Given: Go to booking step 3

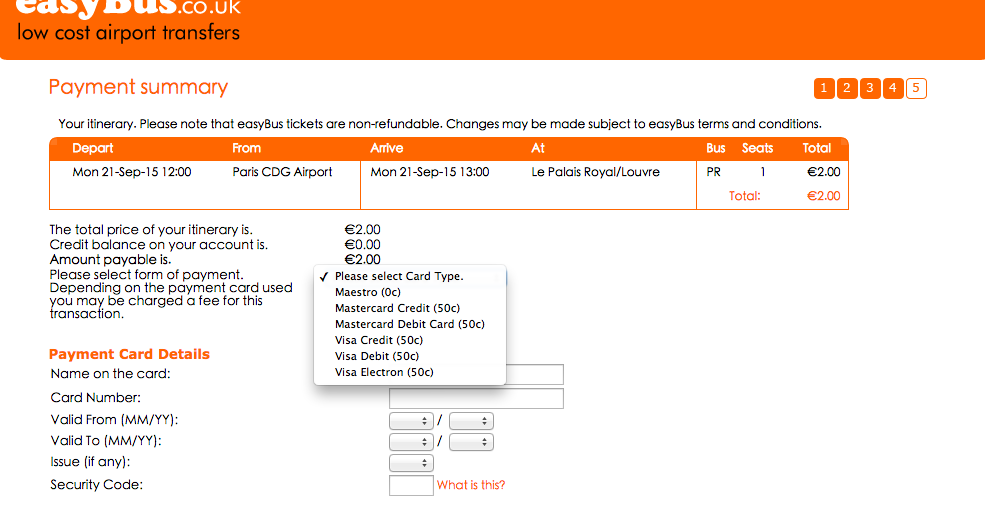Looking at the screenshot, I should (x=870, y=89).
